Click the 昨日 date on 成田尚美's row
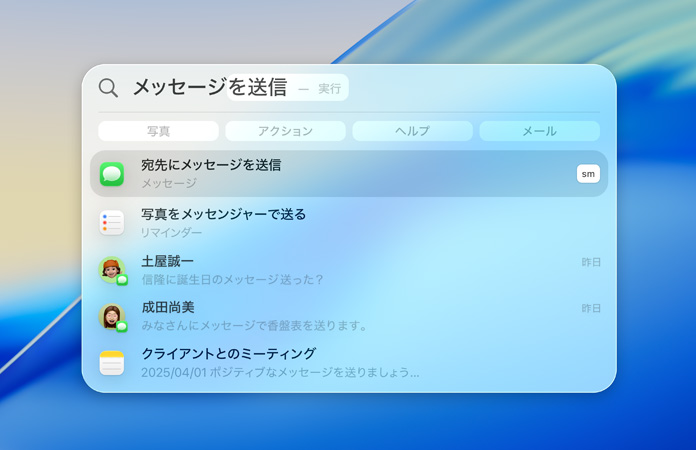696x450 pixels. point(591,309)
